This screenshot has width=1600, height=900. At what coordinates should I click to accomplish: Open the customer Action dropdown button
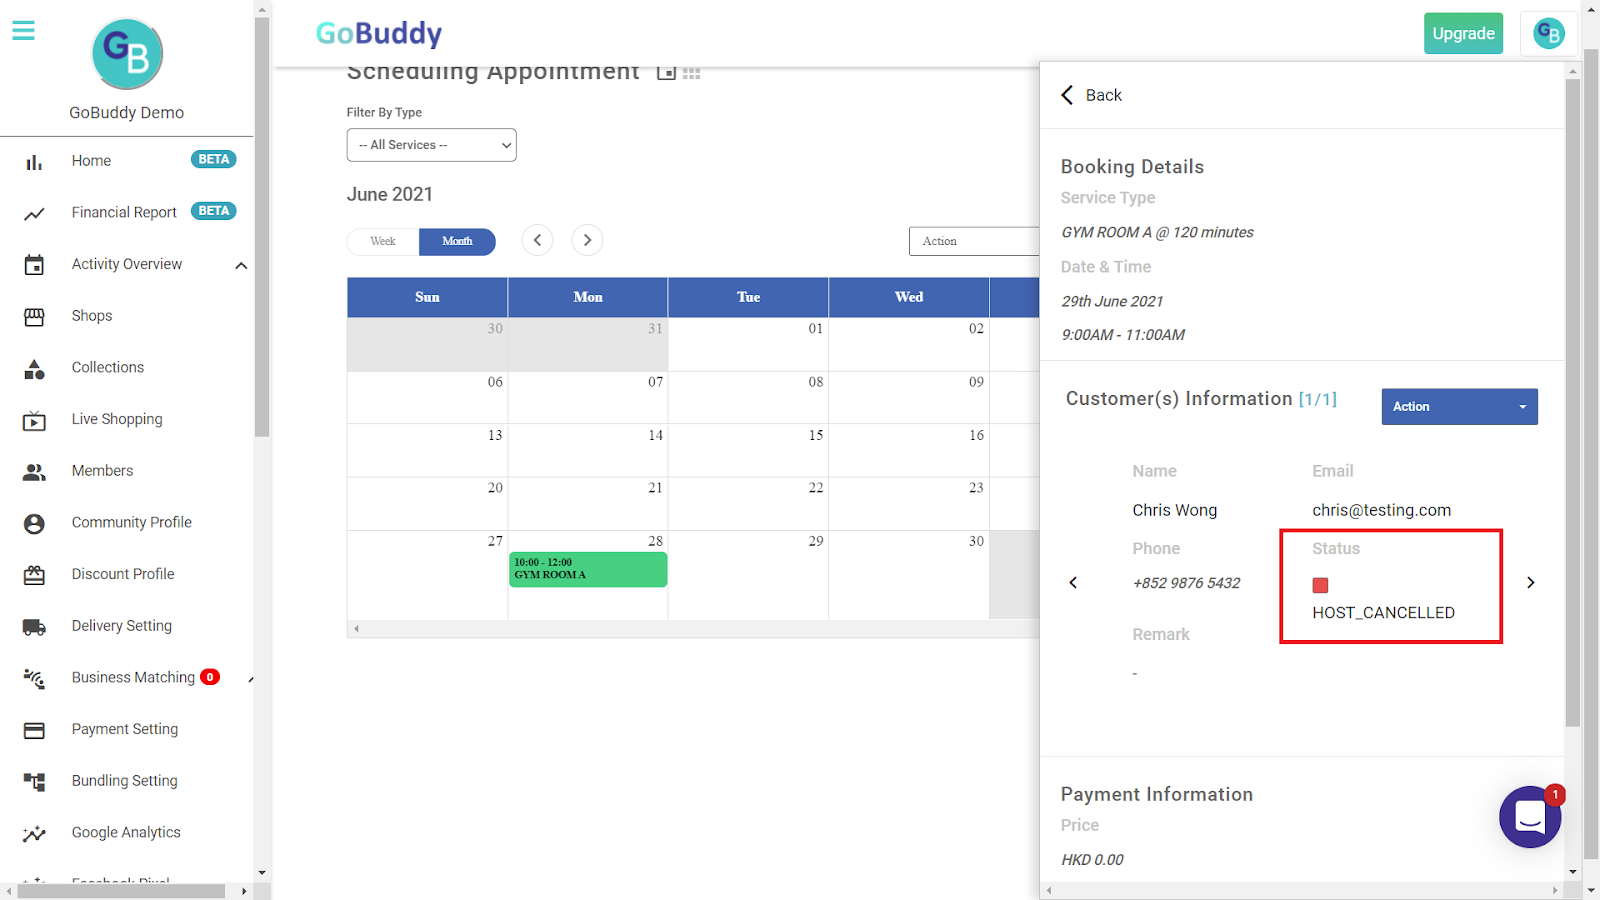coord(1459,407)
